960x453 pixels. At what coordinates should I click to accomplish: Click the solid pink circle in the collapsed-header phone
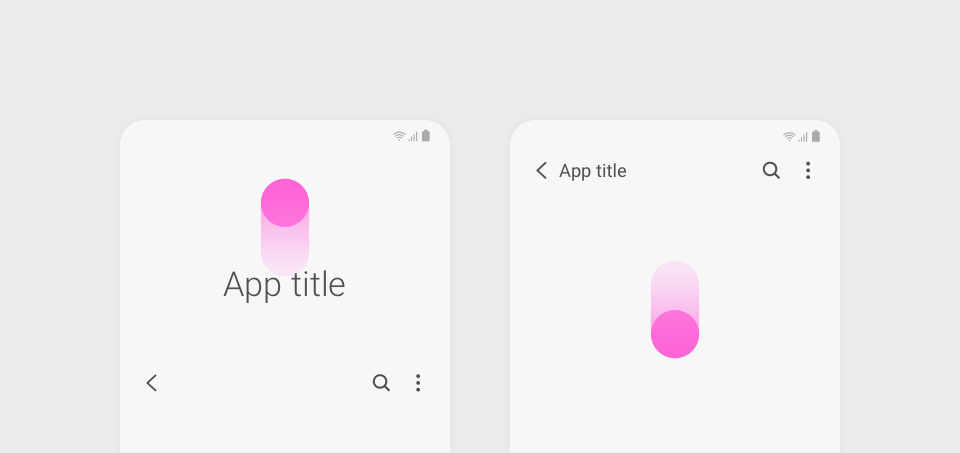tap(675, 334)
